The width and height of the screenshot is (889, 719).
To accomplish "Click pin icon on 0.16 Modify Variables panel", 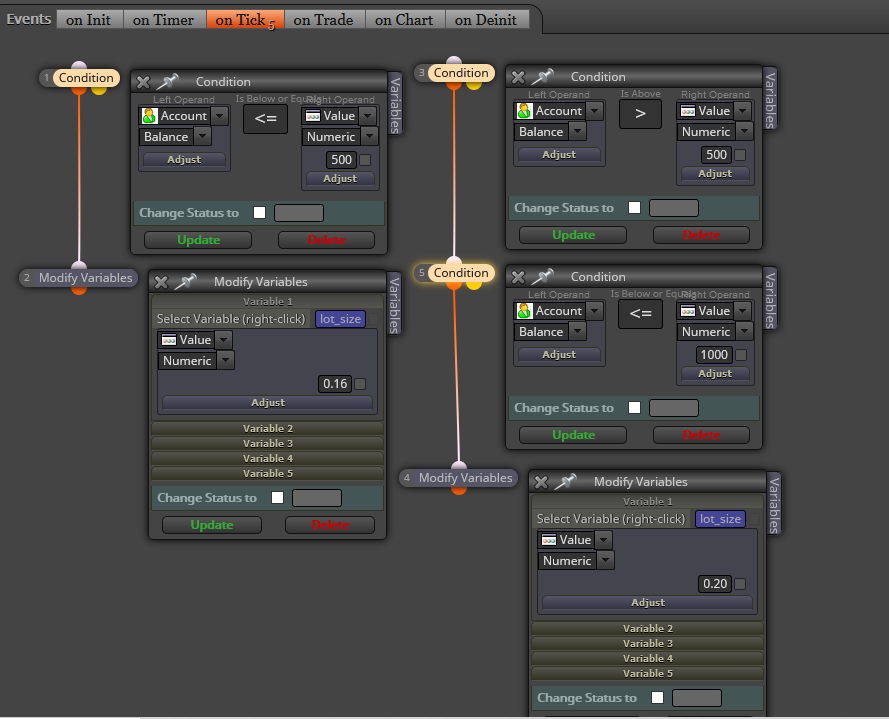I will pos(185,282).
